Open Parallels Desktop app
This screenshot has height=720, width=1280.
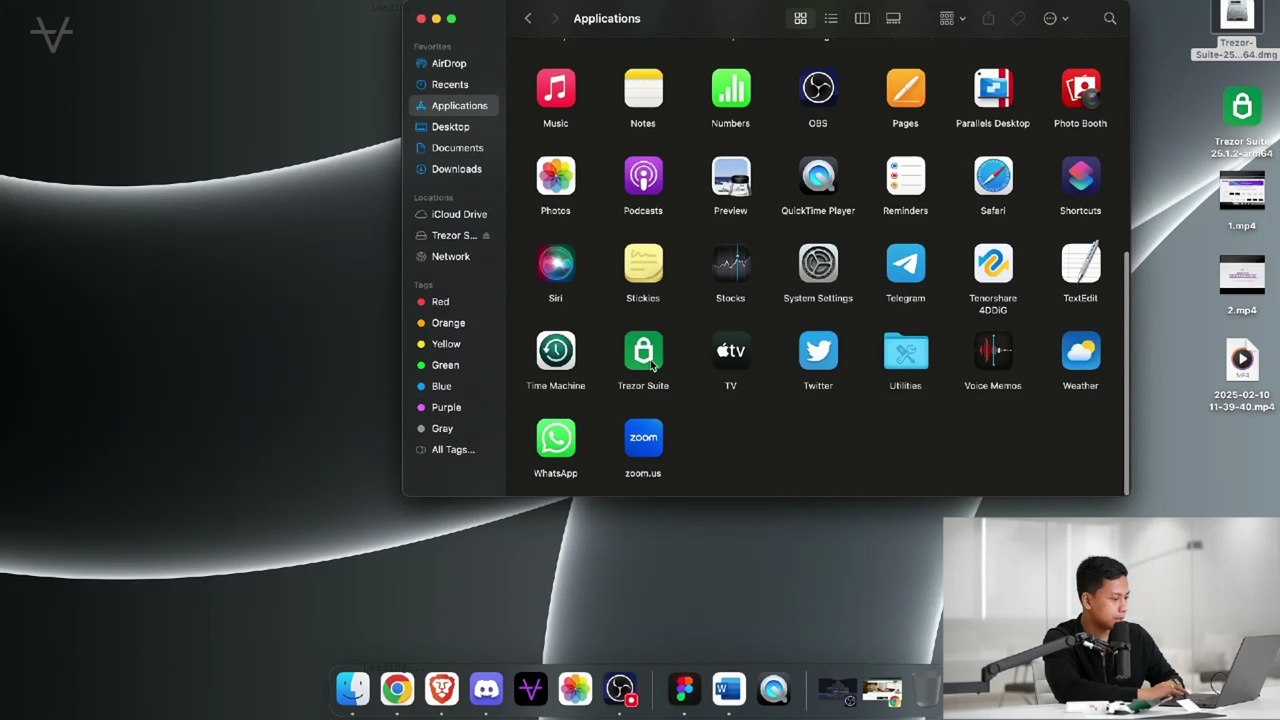click(x=992, y=90)
